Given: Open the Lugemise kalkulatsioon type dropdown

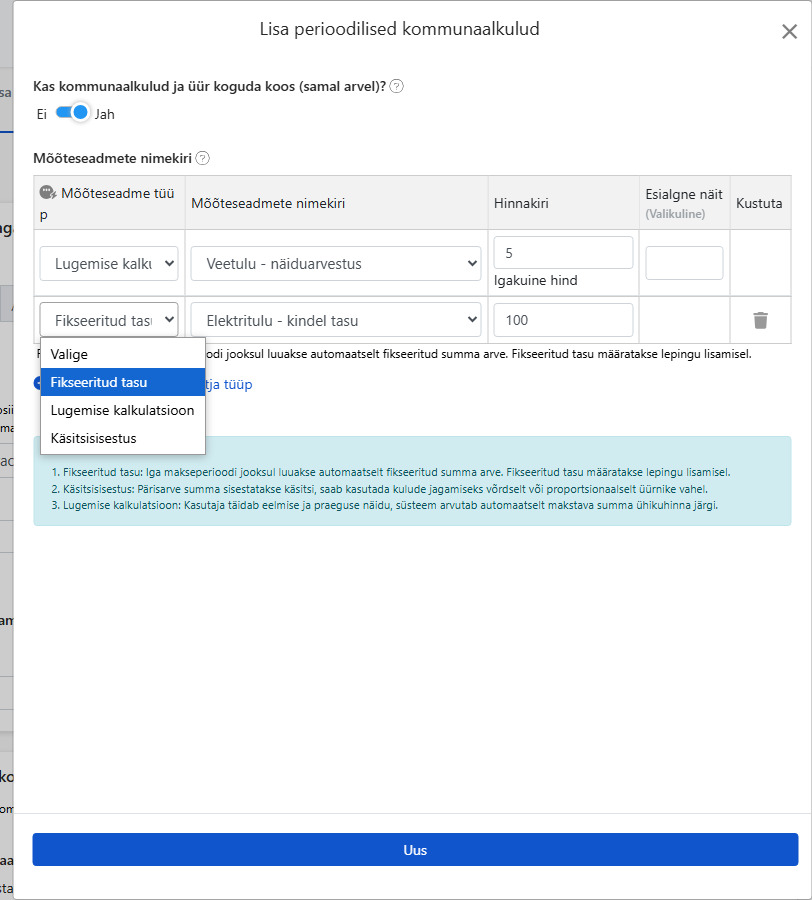Looking at the screenshot, I should click(x=109, y=263).
